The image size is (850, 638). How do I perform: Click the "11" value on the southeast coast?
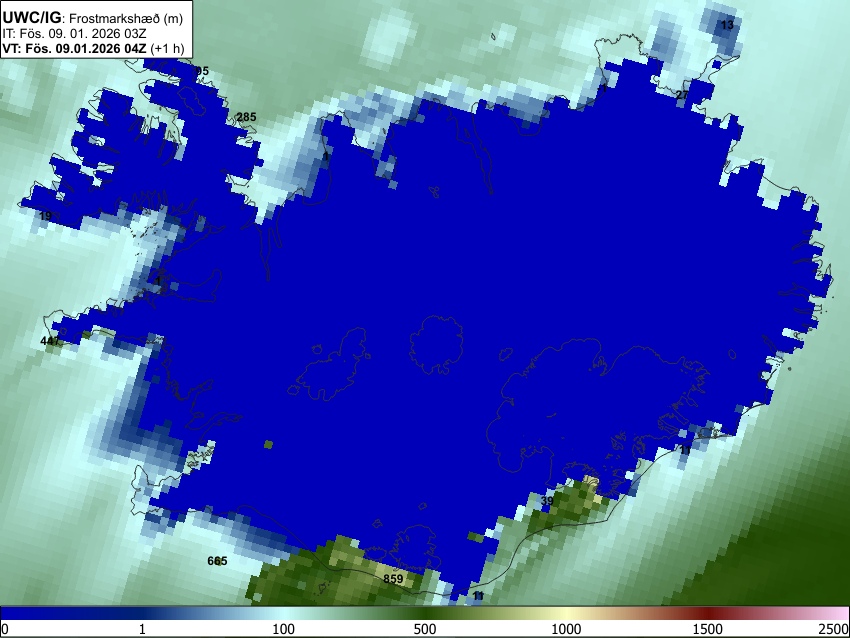coord(685,450)
